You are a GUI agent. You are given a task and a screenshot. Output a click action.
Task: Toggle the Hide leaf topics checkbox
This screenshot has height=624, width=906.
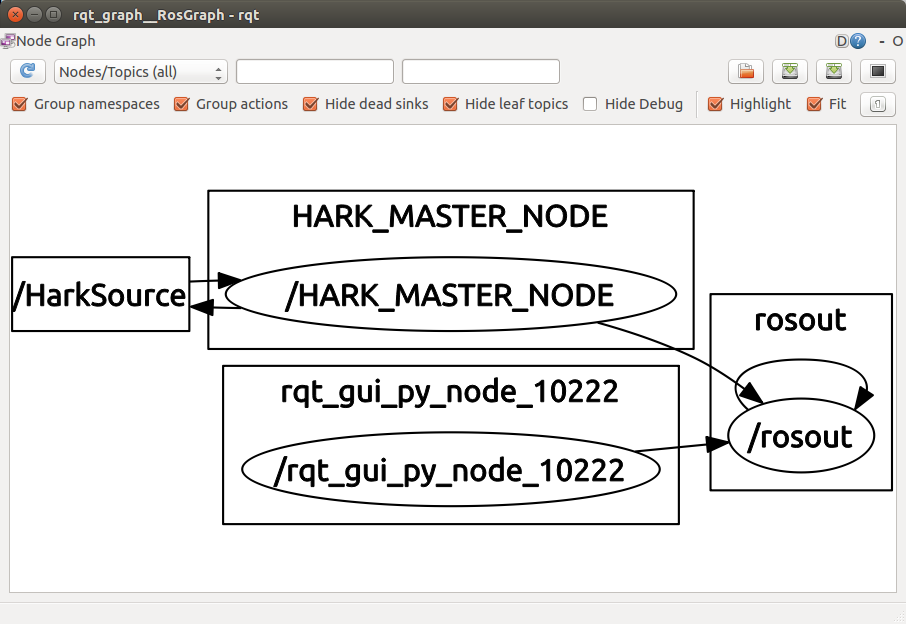tap(451, 104)
